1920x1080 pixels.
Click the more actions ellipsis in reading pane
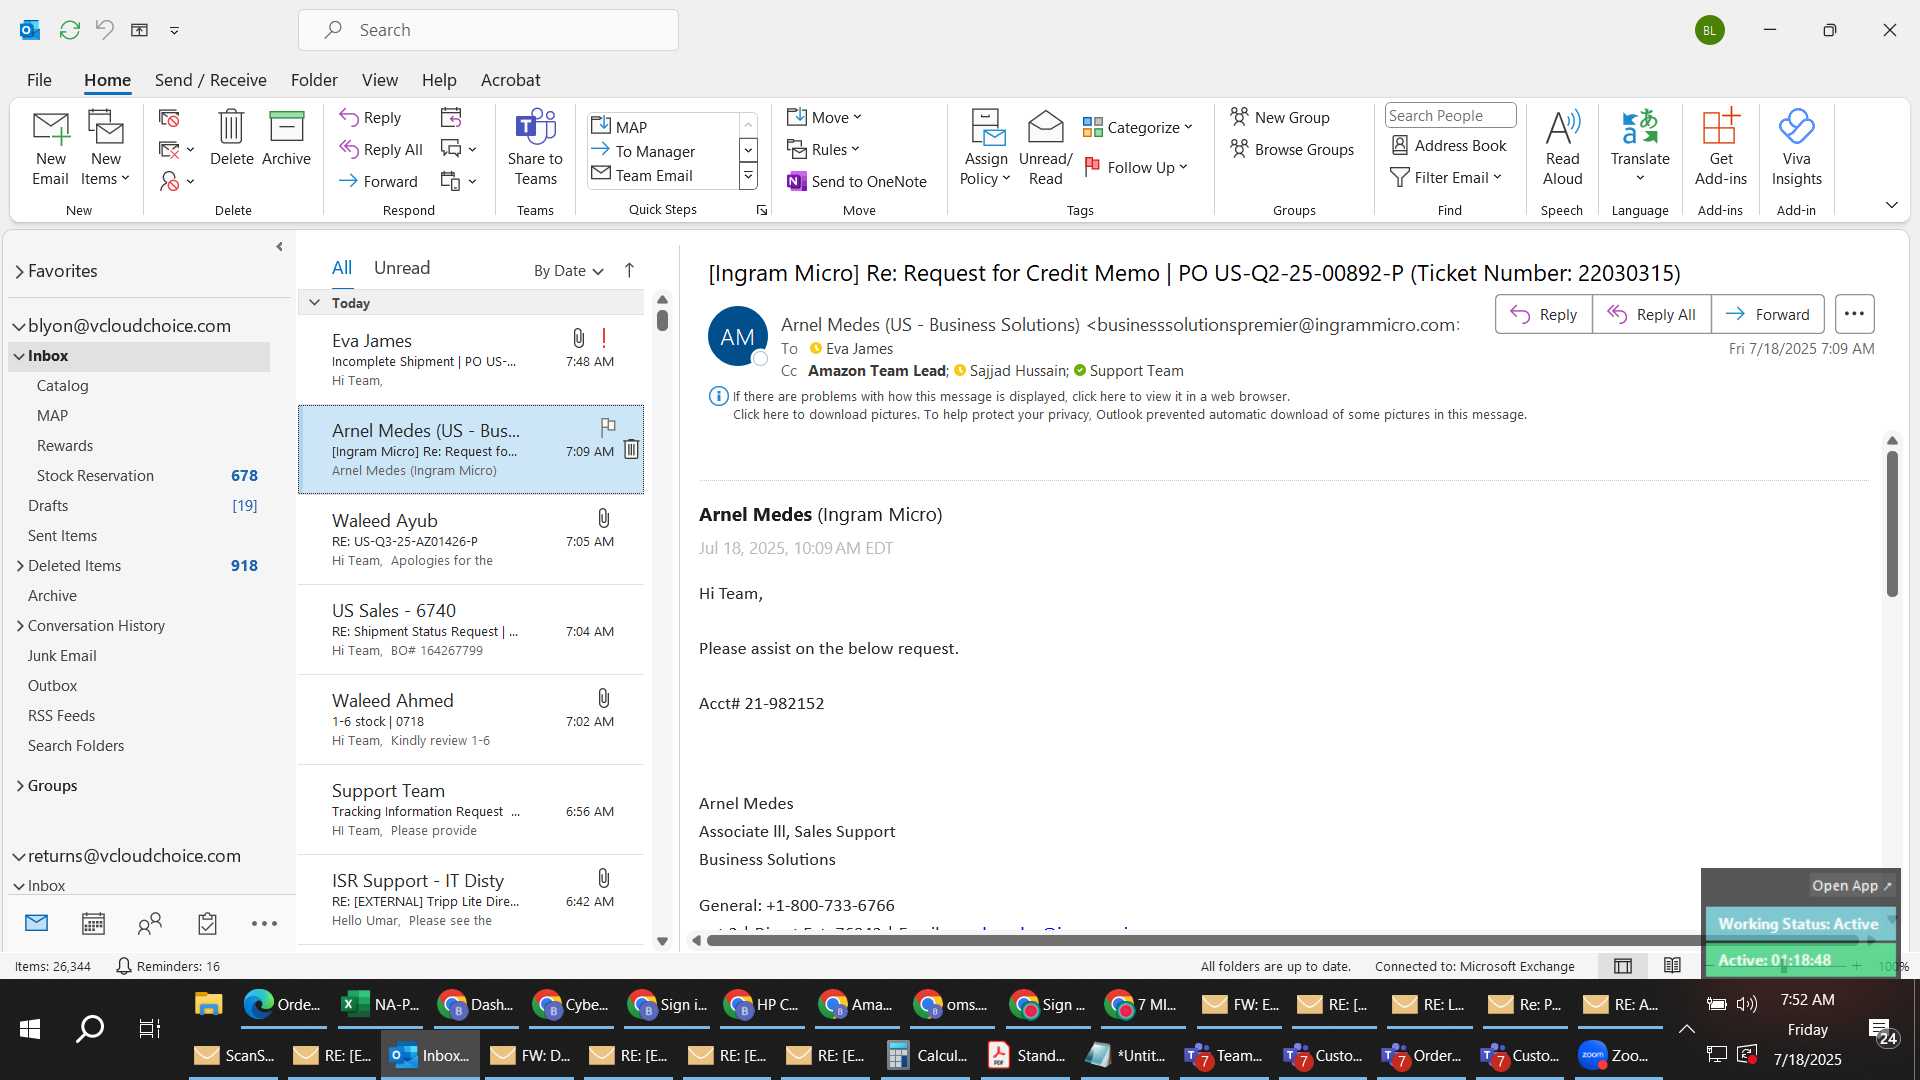coord(1854,314)
